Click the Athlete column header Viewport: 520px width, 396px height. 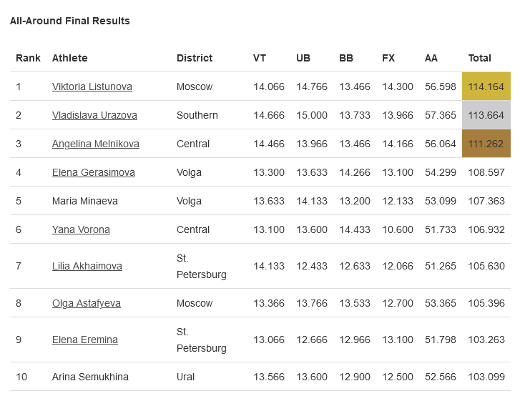[x=70, y=58]
